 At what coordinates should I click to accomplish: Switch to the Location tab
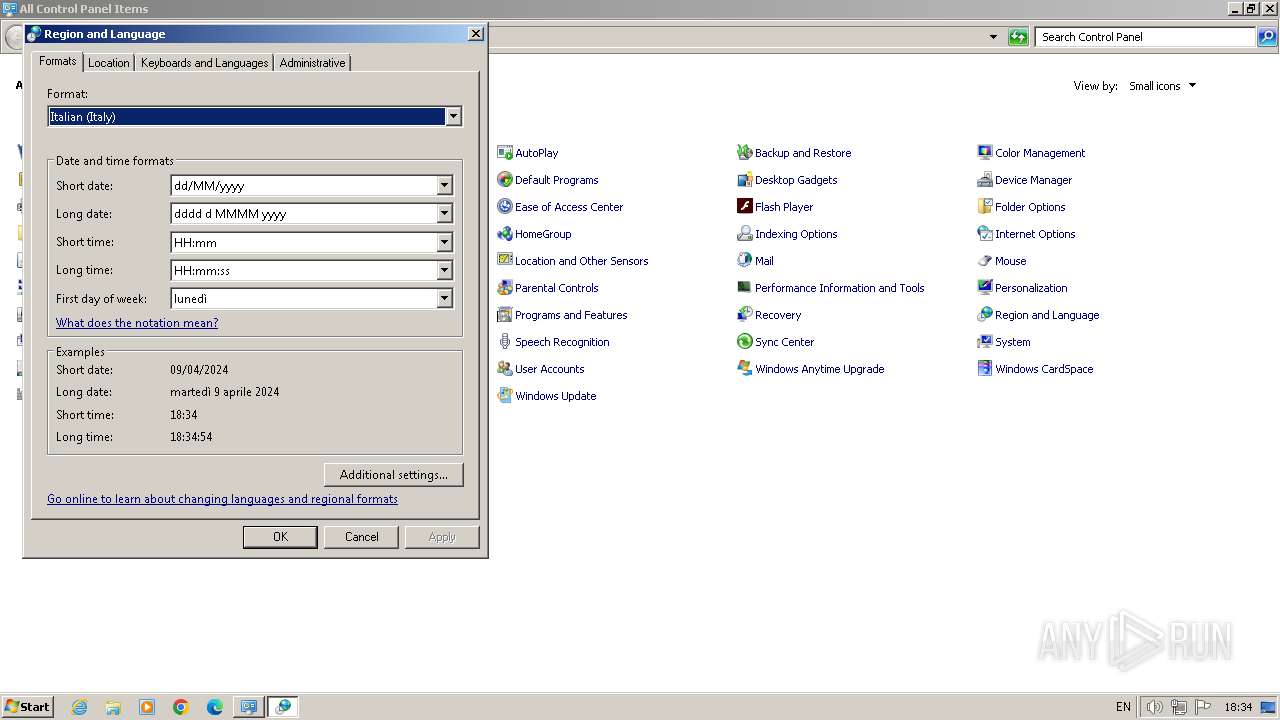[x=108, y=63]
